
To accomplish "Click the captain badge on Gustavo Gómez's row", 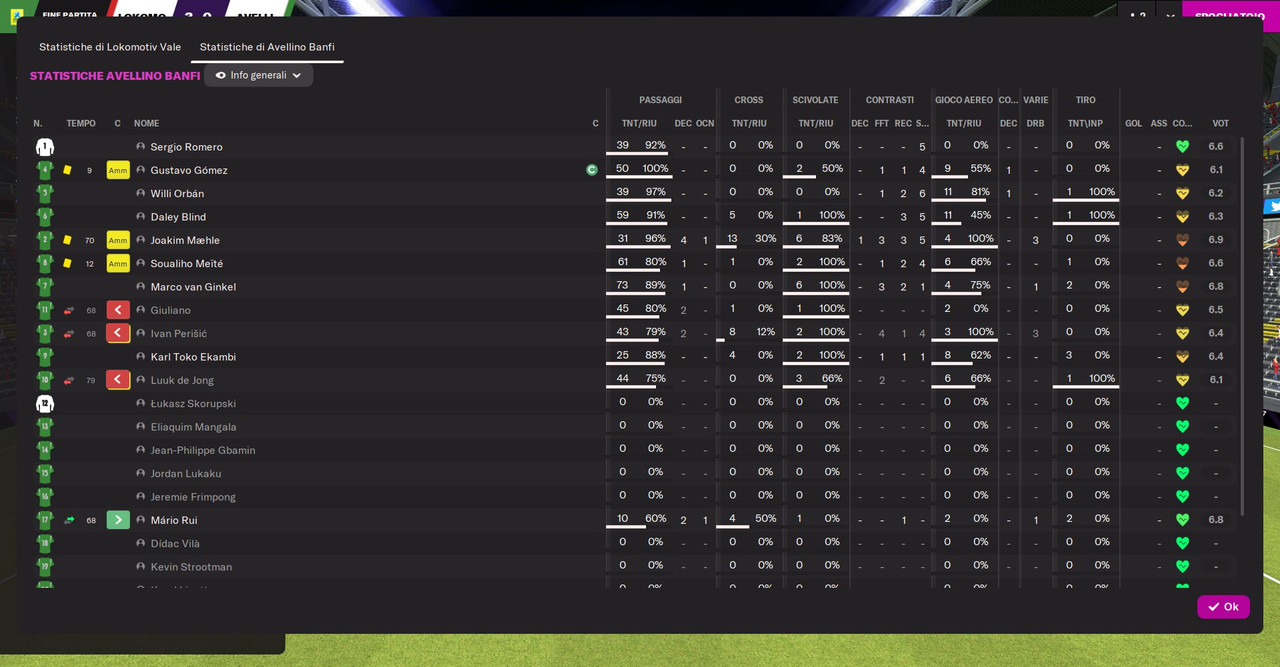I will (x=592, y=170).
